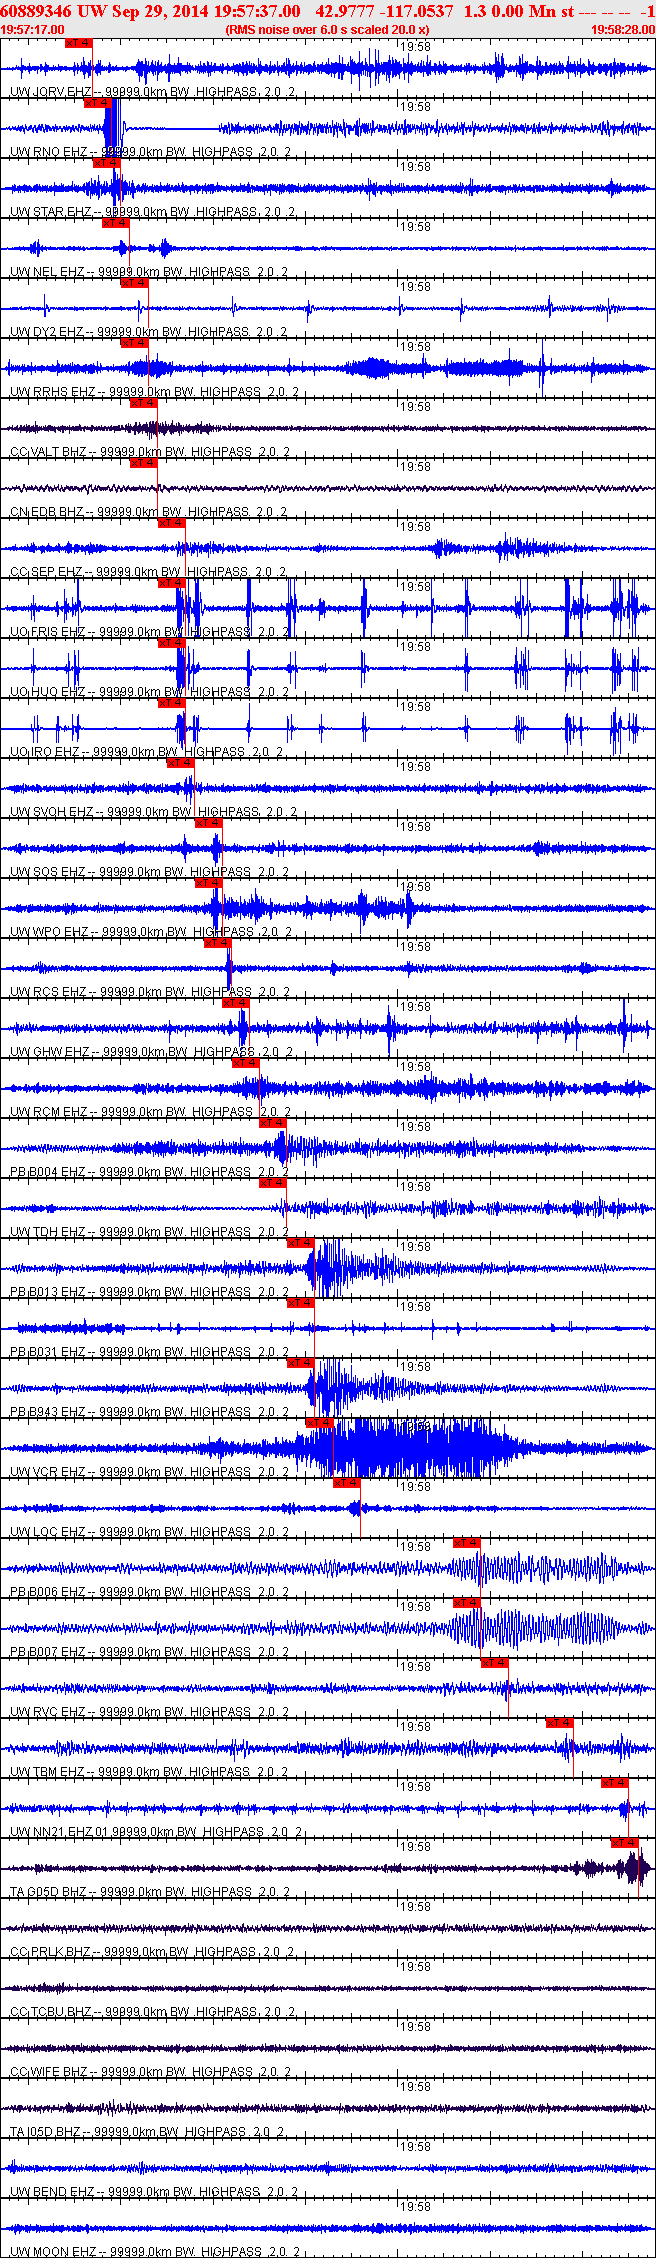Click the pick marker on the RRHS trace
This screenshot has width=656, height=2258.
(x=134, y=343)
